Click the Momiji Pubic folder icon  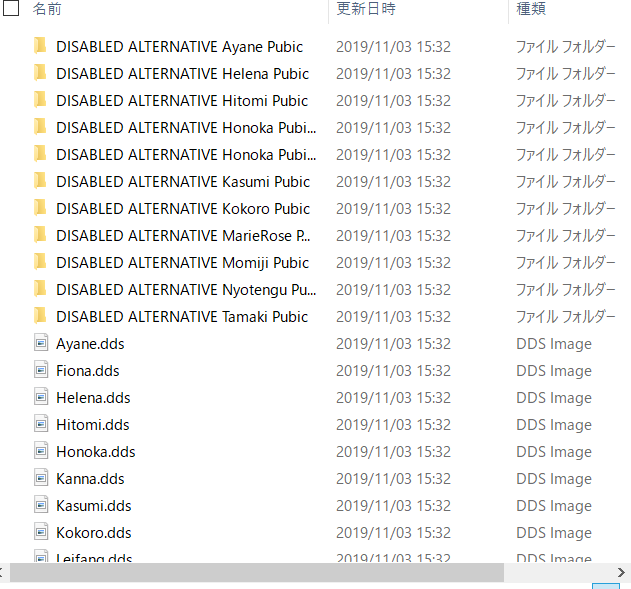(41, 262)
